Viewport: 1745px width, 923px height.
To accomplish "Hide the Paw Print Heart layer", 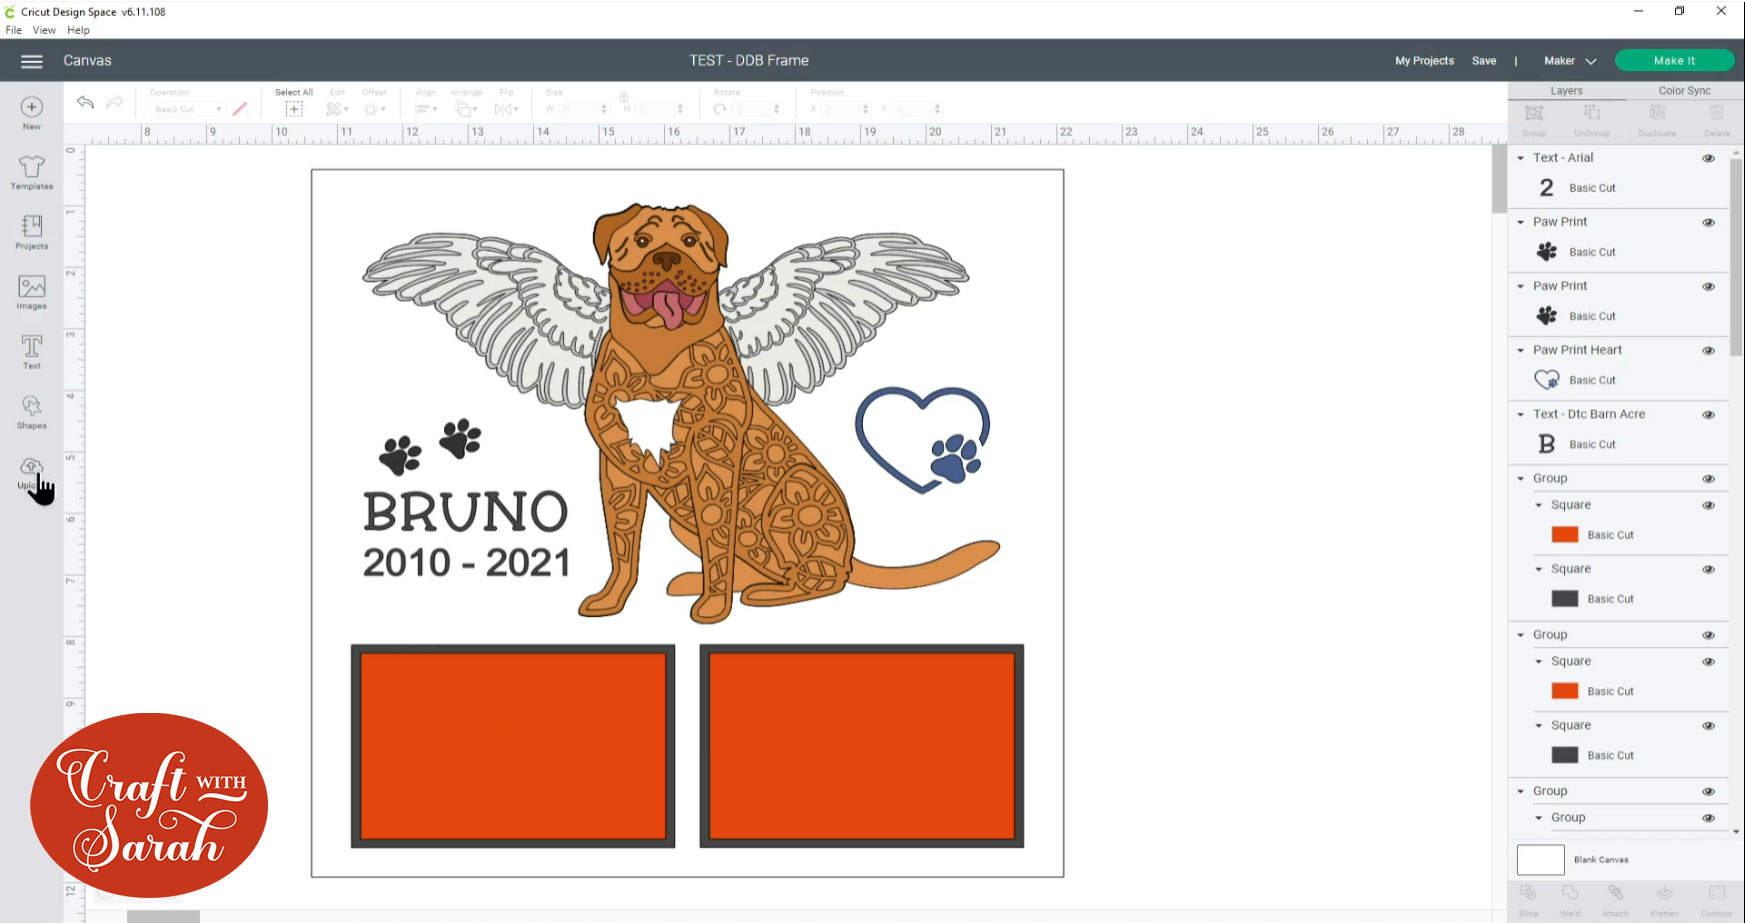I will (1708, 351).
